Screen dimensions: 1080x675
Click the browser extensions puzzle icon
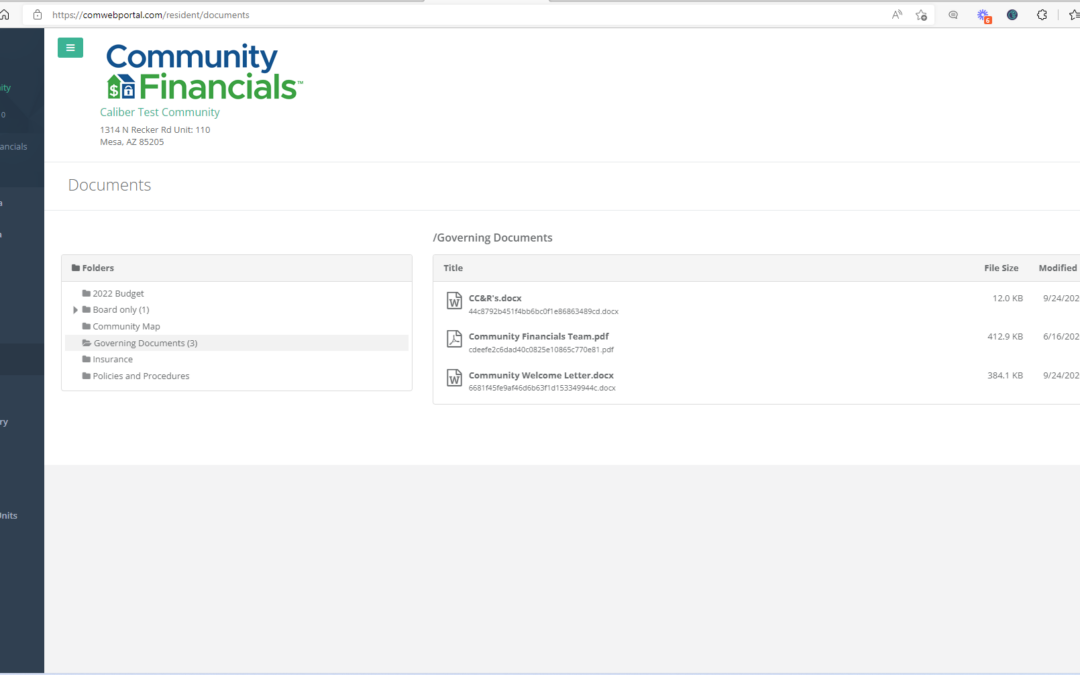(1041, 15)
